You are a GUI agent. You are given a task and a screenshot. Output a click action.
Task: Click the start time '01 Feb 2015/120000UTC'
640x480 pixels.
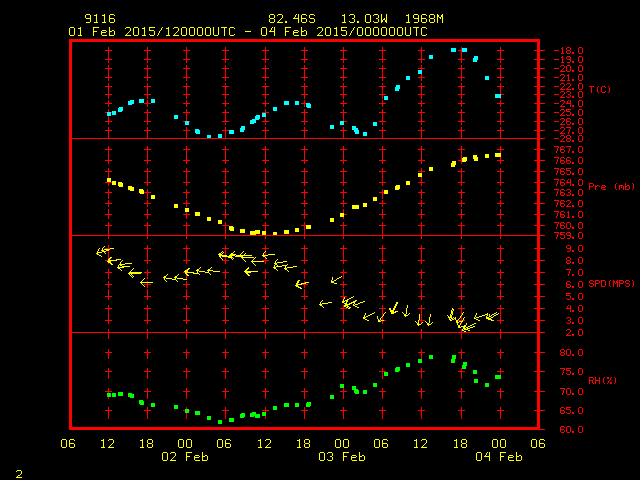[x=152, y=32]
